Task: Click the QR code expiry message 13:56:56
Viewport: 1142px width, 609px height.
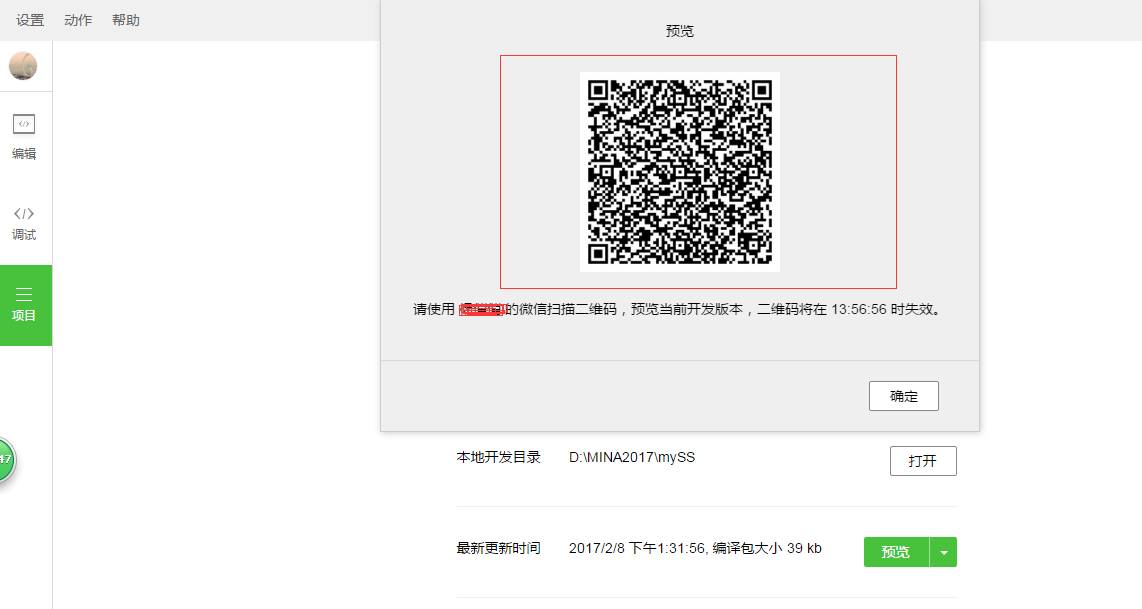Action: coord(859,310)
